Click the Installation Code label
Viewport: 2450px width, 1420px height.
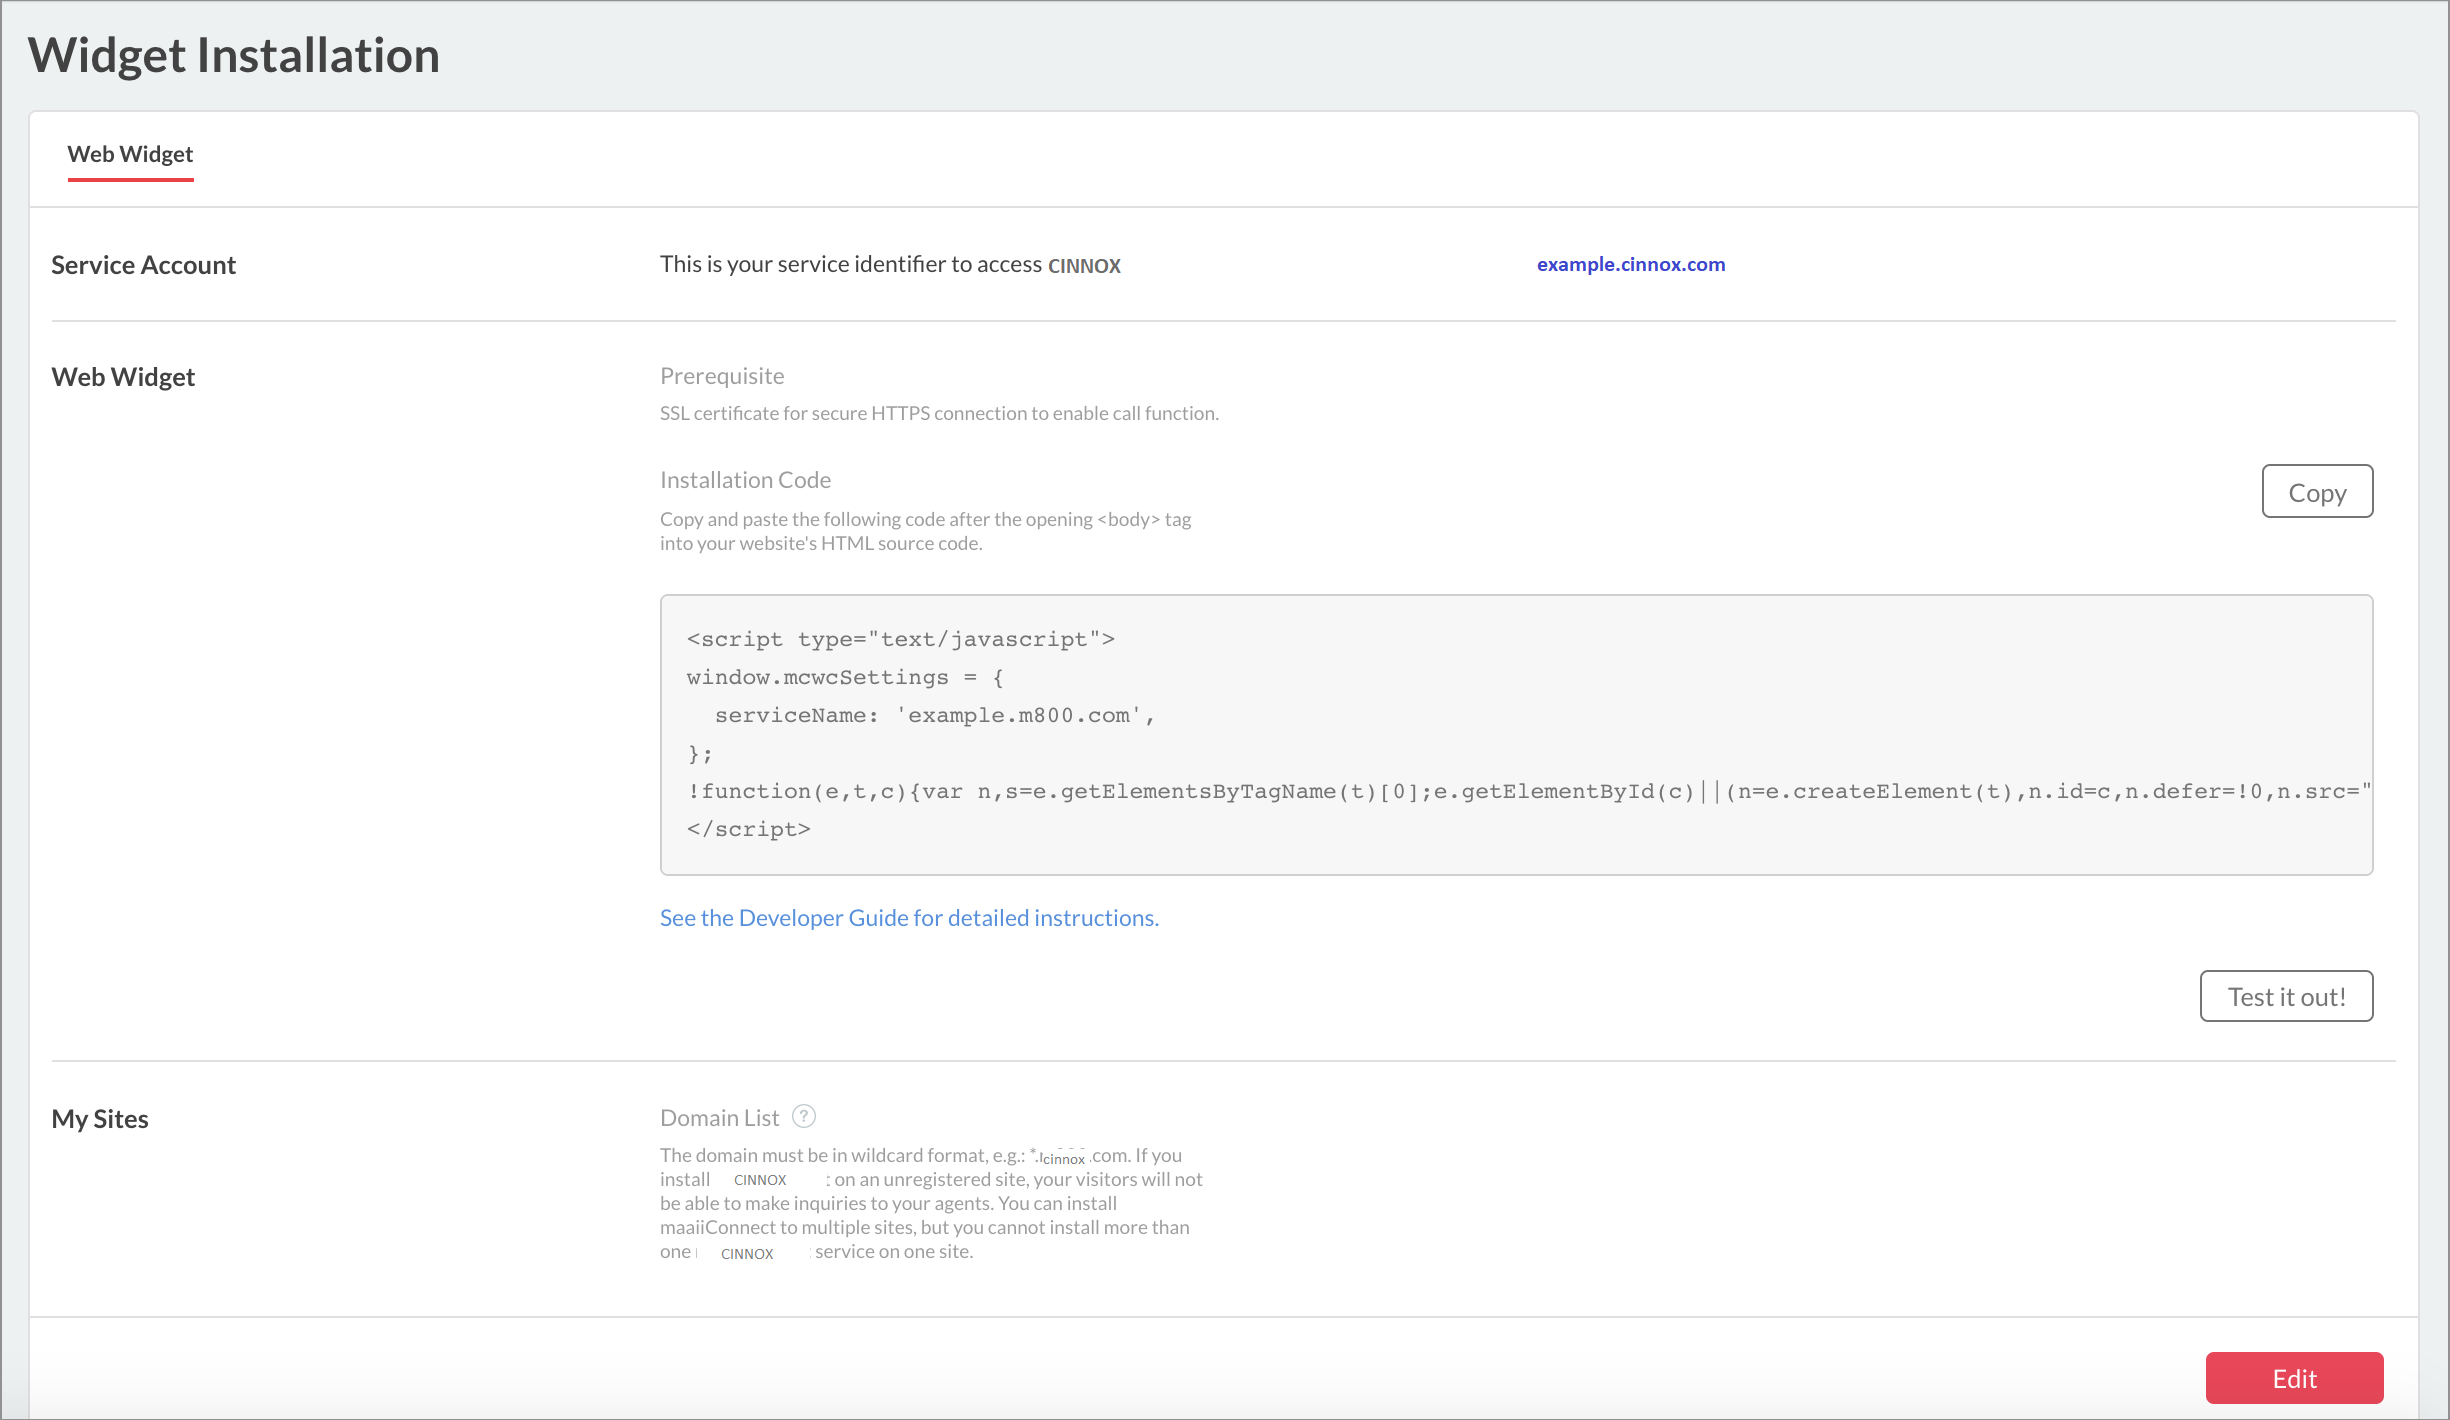click(745, 480)
